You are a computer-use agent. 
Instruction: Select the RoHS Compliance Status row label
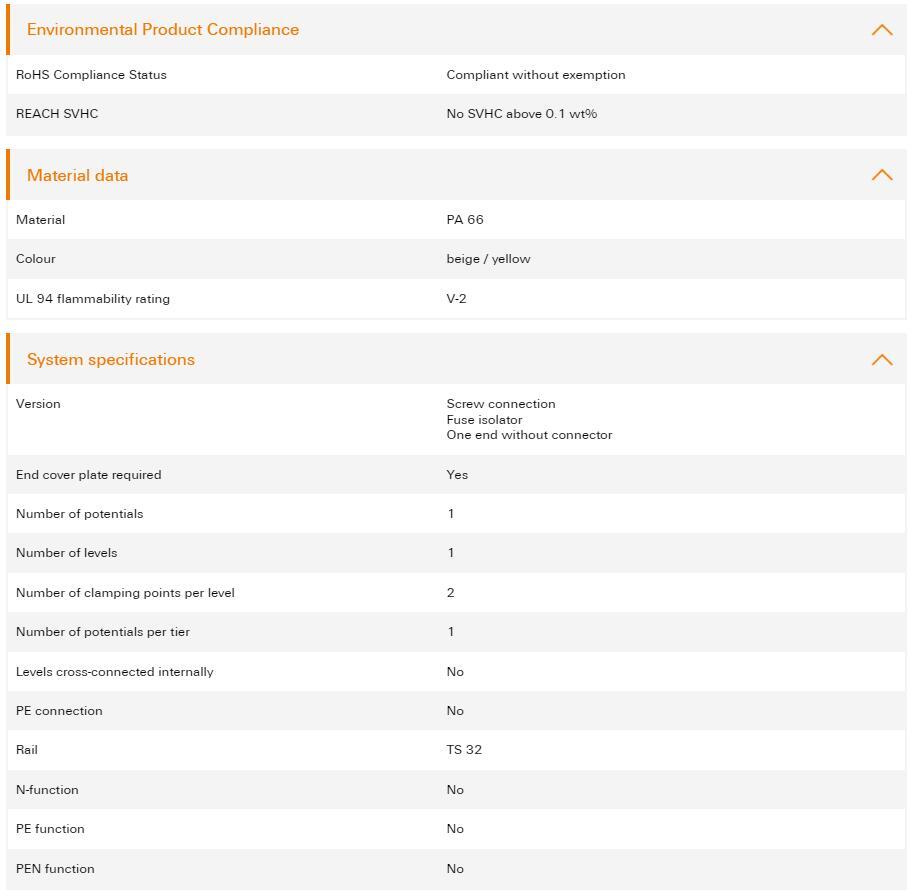pos(91,75)
